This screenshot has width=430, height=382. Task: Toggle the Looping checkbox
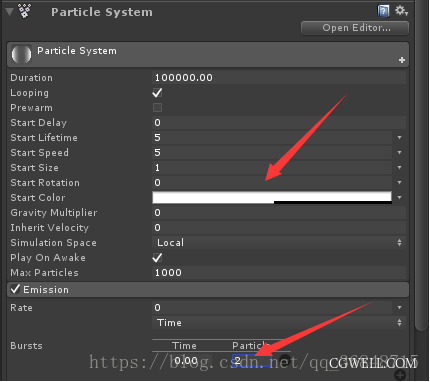(x=157, y=93)
